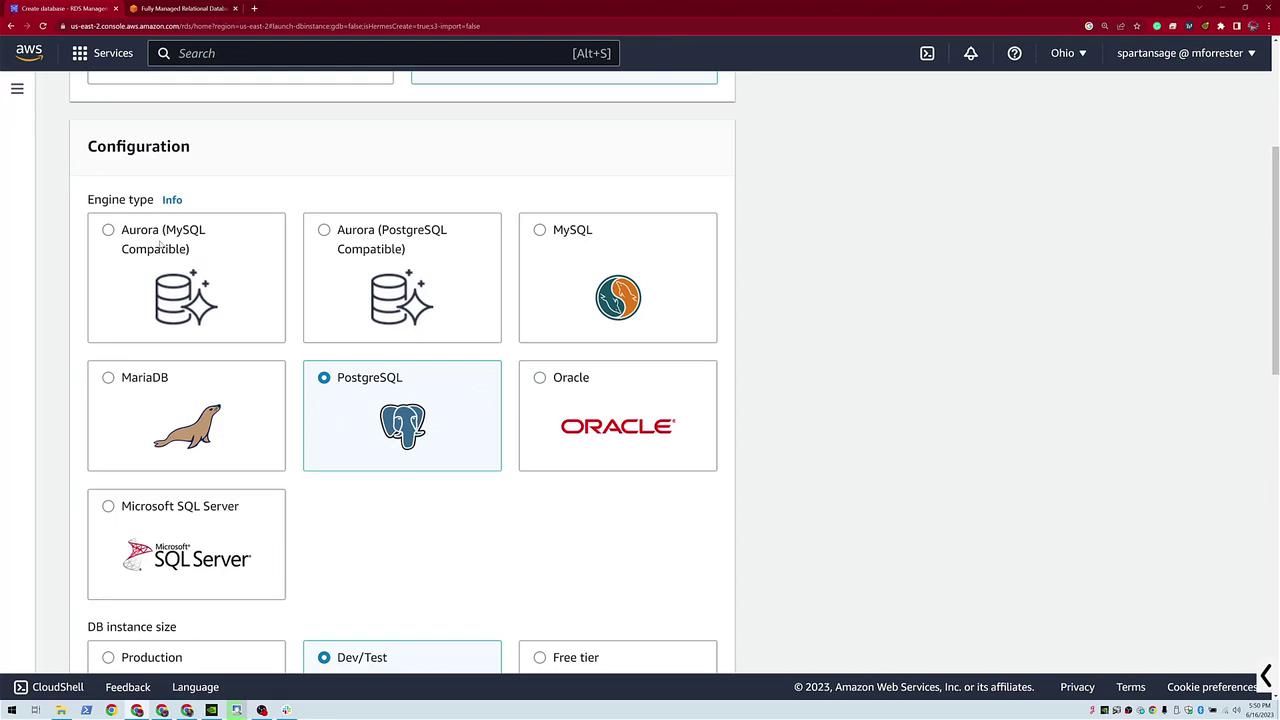
Task: Click the Aurora PostgreSQL database sparkle icon
Action: (x=402, y=297)
